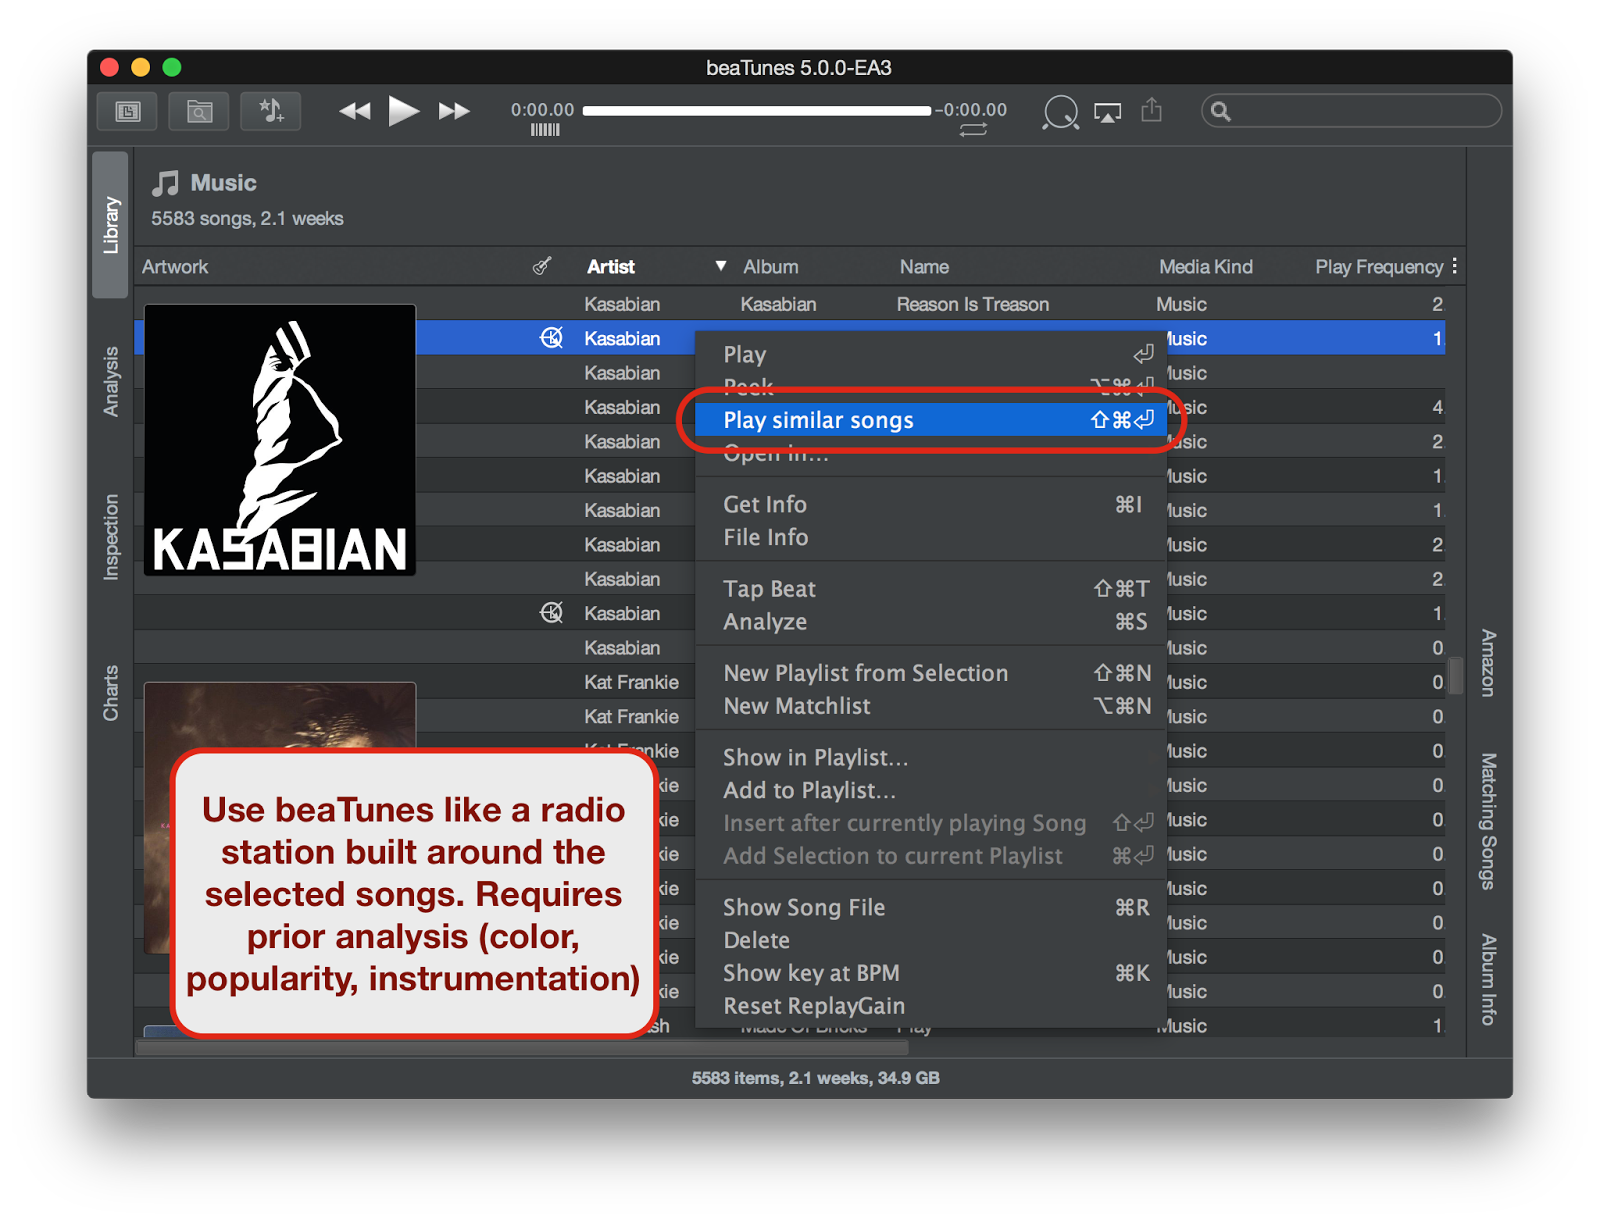Switch to the Library side tab
The height and width of the screenshot is (1223, 1600).
click(x=110, y=225)
